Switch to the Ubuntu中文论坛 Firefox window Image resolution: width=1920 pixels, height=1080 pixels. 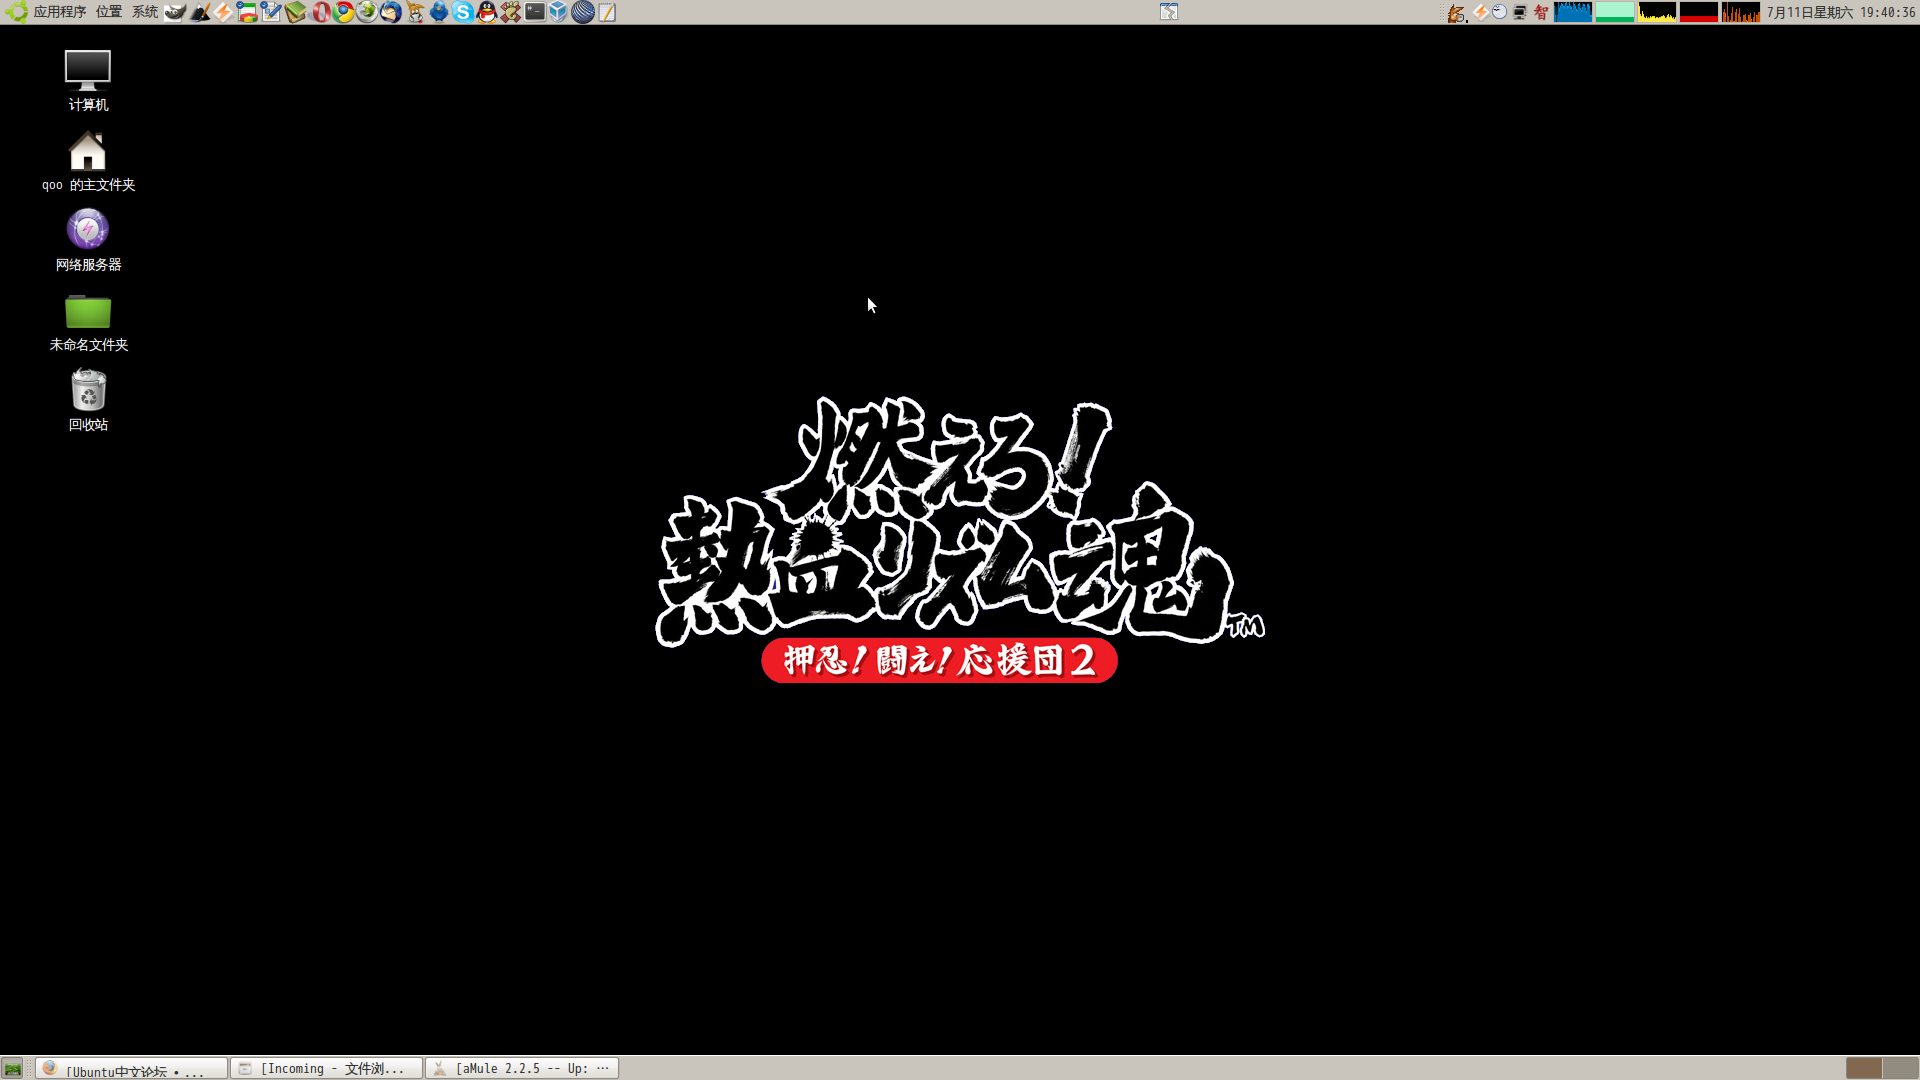(x=132, y=1068)
